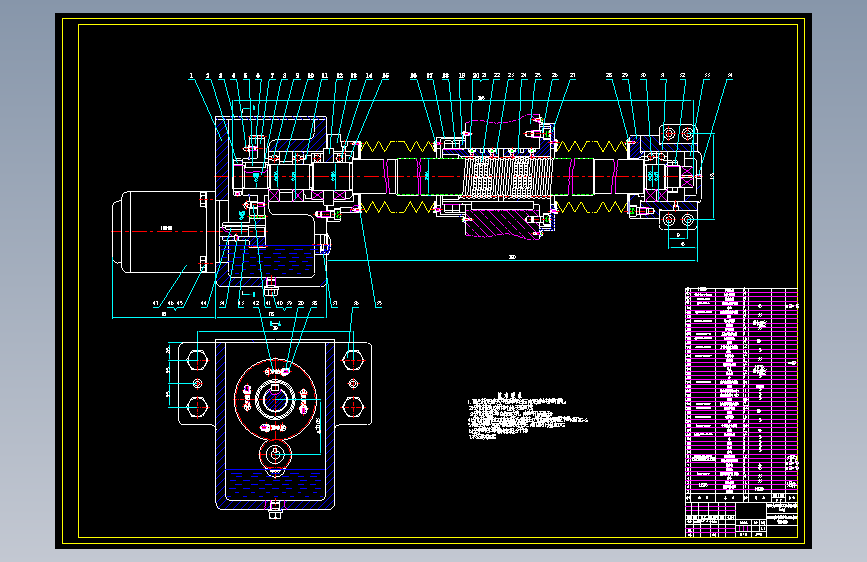Click part balloon number 12
Image resolution: width=867 pixels, height=562 pixels.
[x=340, y=76]
